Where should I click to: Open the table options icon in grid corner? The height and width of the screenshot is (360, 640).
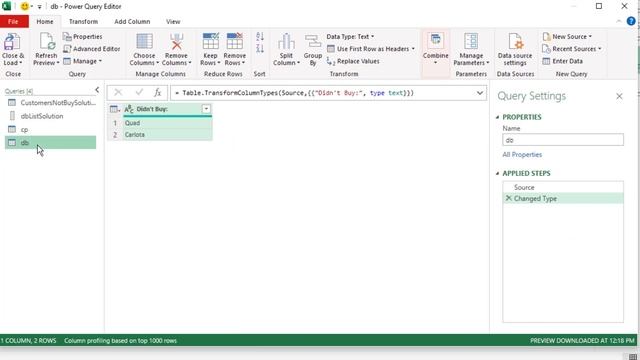pos(115,109)
